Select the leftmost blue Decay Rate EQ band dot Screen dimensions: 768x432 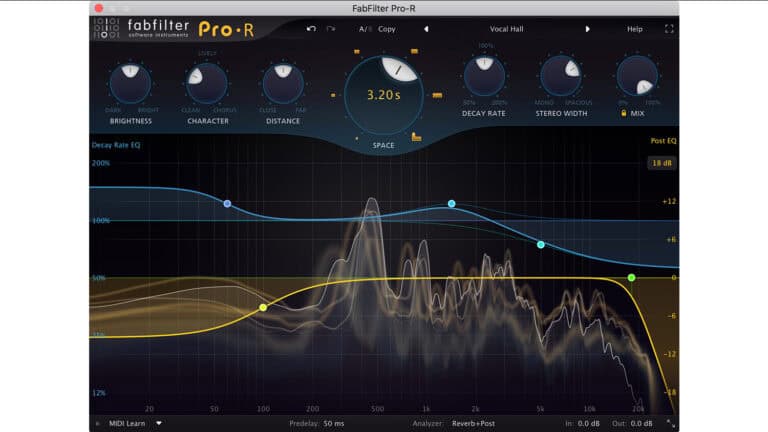coord(227,203)
